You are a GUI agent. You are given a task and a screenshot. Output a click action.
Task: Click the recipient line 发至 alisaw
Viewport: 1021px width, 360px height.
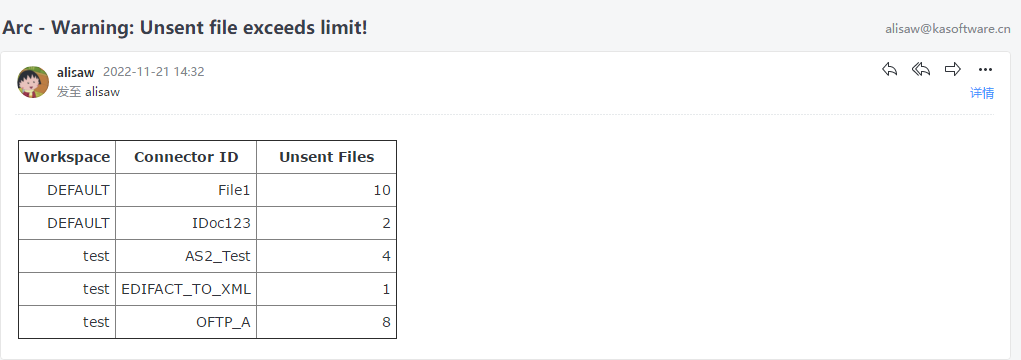pyautogui.click(x=89, y=92)
